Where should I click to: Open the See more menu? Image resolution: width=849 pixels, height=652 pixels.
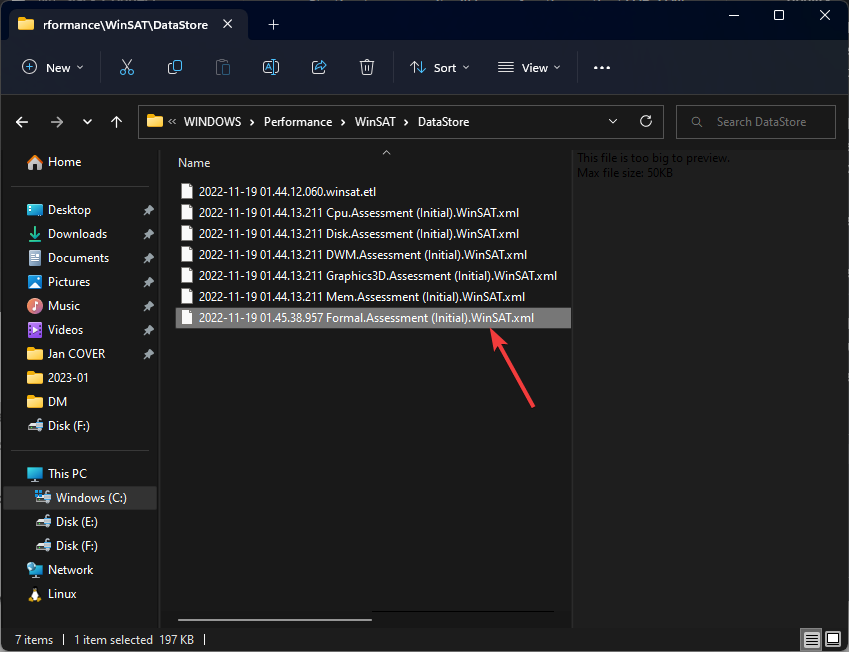(601, 67)
